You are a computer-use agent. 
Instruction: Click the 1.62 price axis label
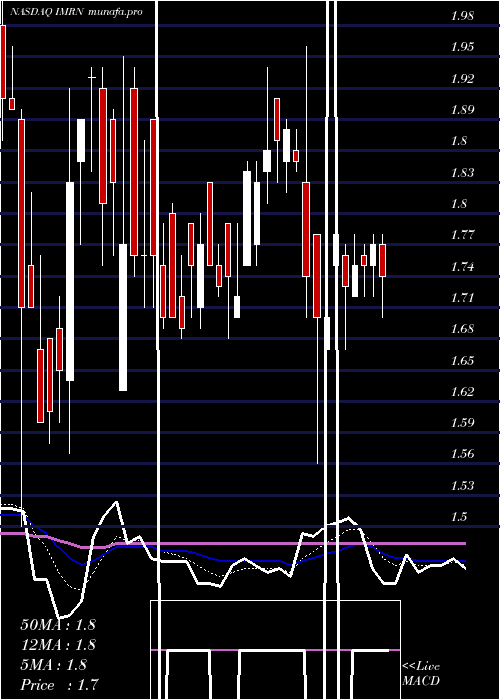(x=462, y=392)
